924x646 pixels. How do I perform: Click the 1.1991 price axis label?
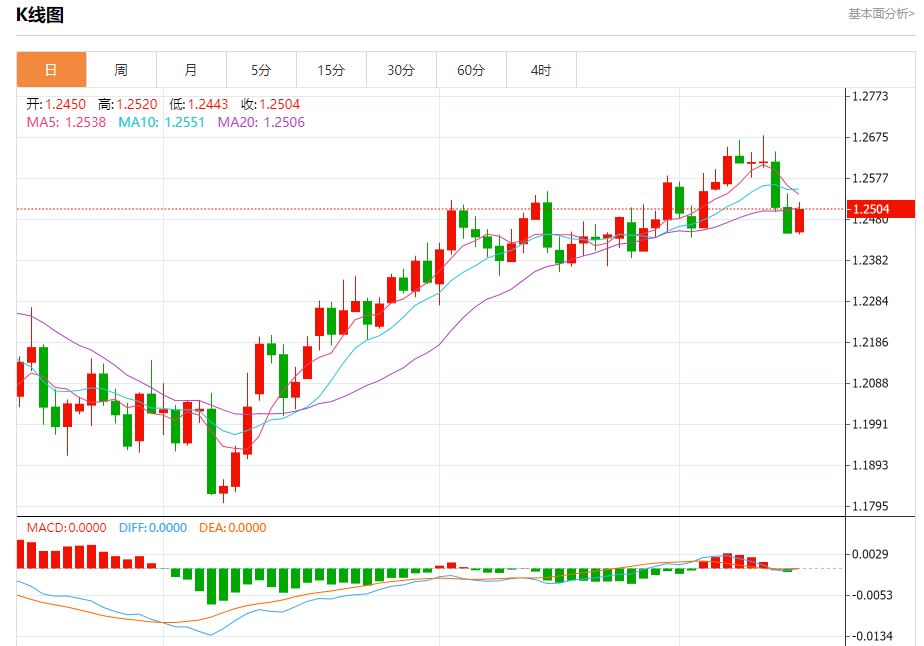(870, 424)
